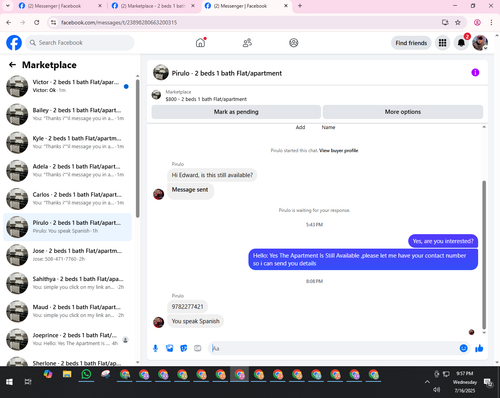Open WhatsApp from the taskbar
Image resolution: width=500 pixels, height=398 pixels.
[x=86, y=375]
